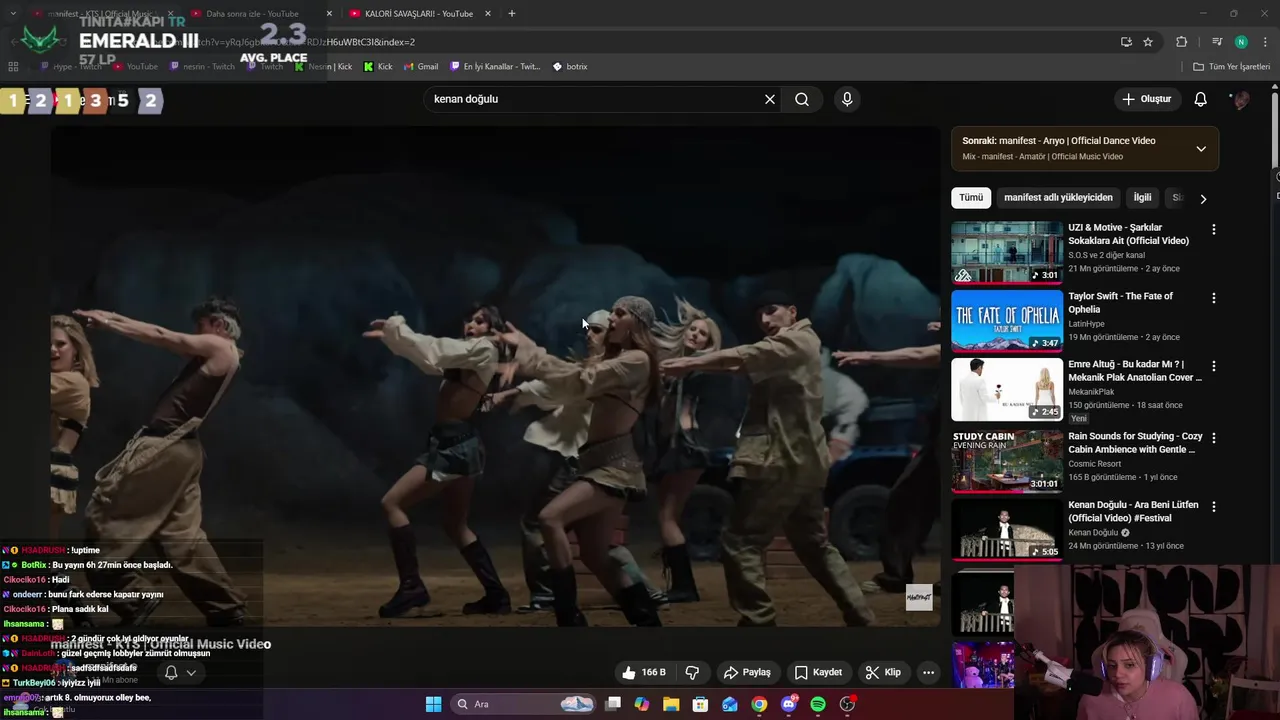This screenshot has width=1280, height=720.
Task: Show more filter chips with right arrow
Action: 1203,198
